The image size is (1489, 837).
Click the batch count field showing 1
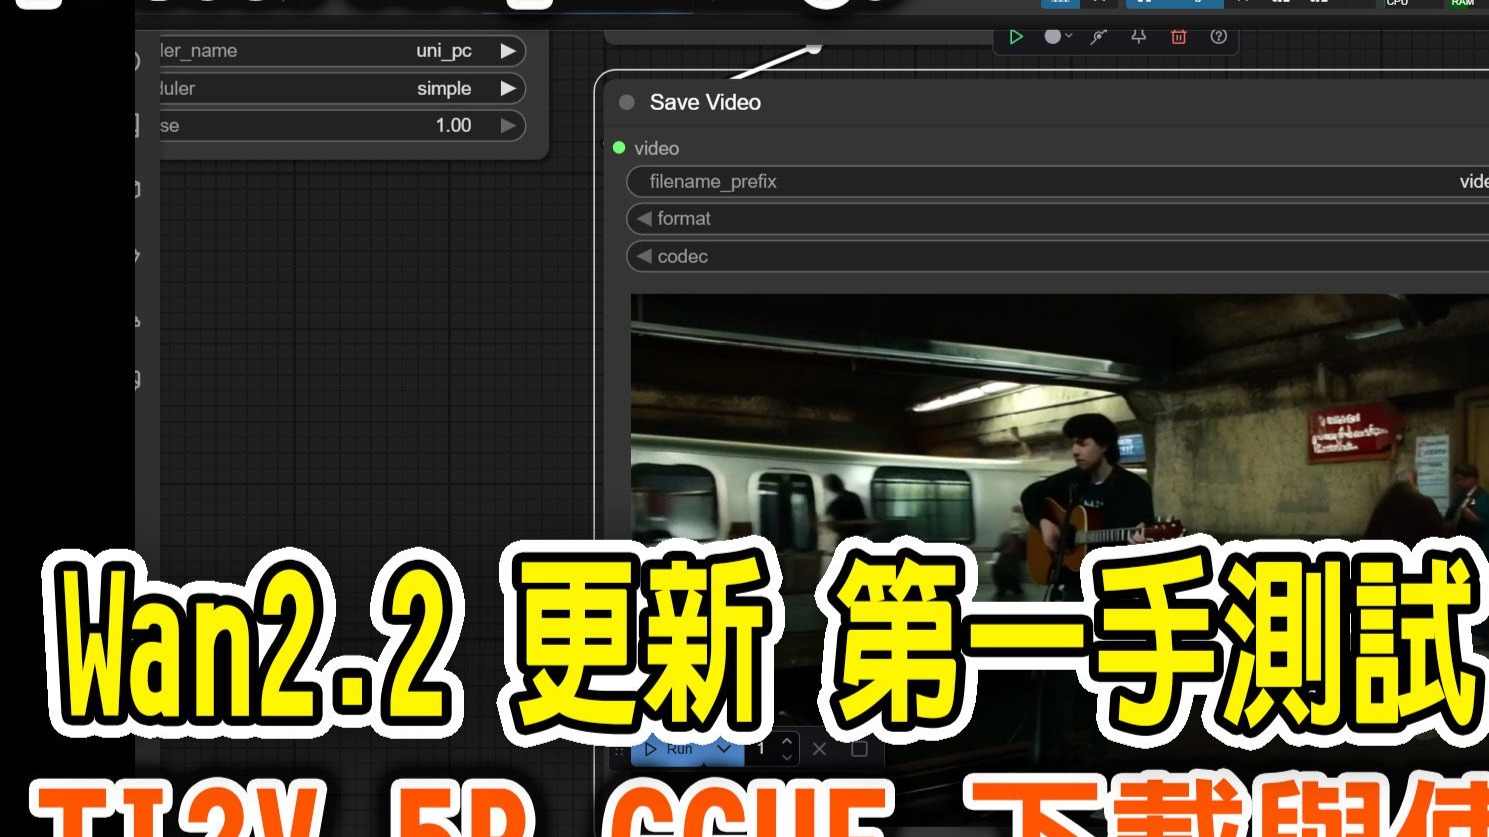(762, 749)
